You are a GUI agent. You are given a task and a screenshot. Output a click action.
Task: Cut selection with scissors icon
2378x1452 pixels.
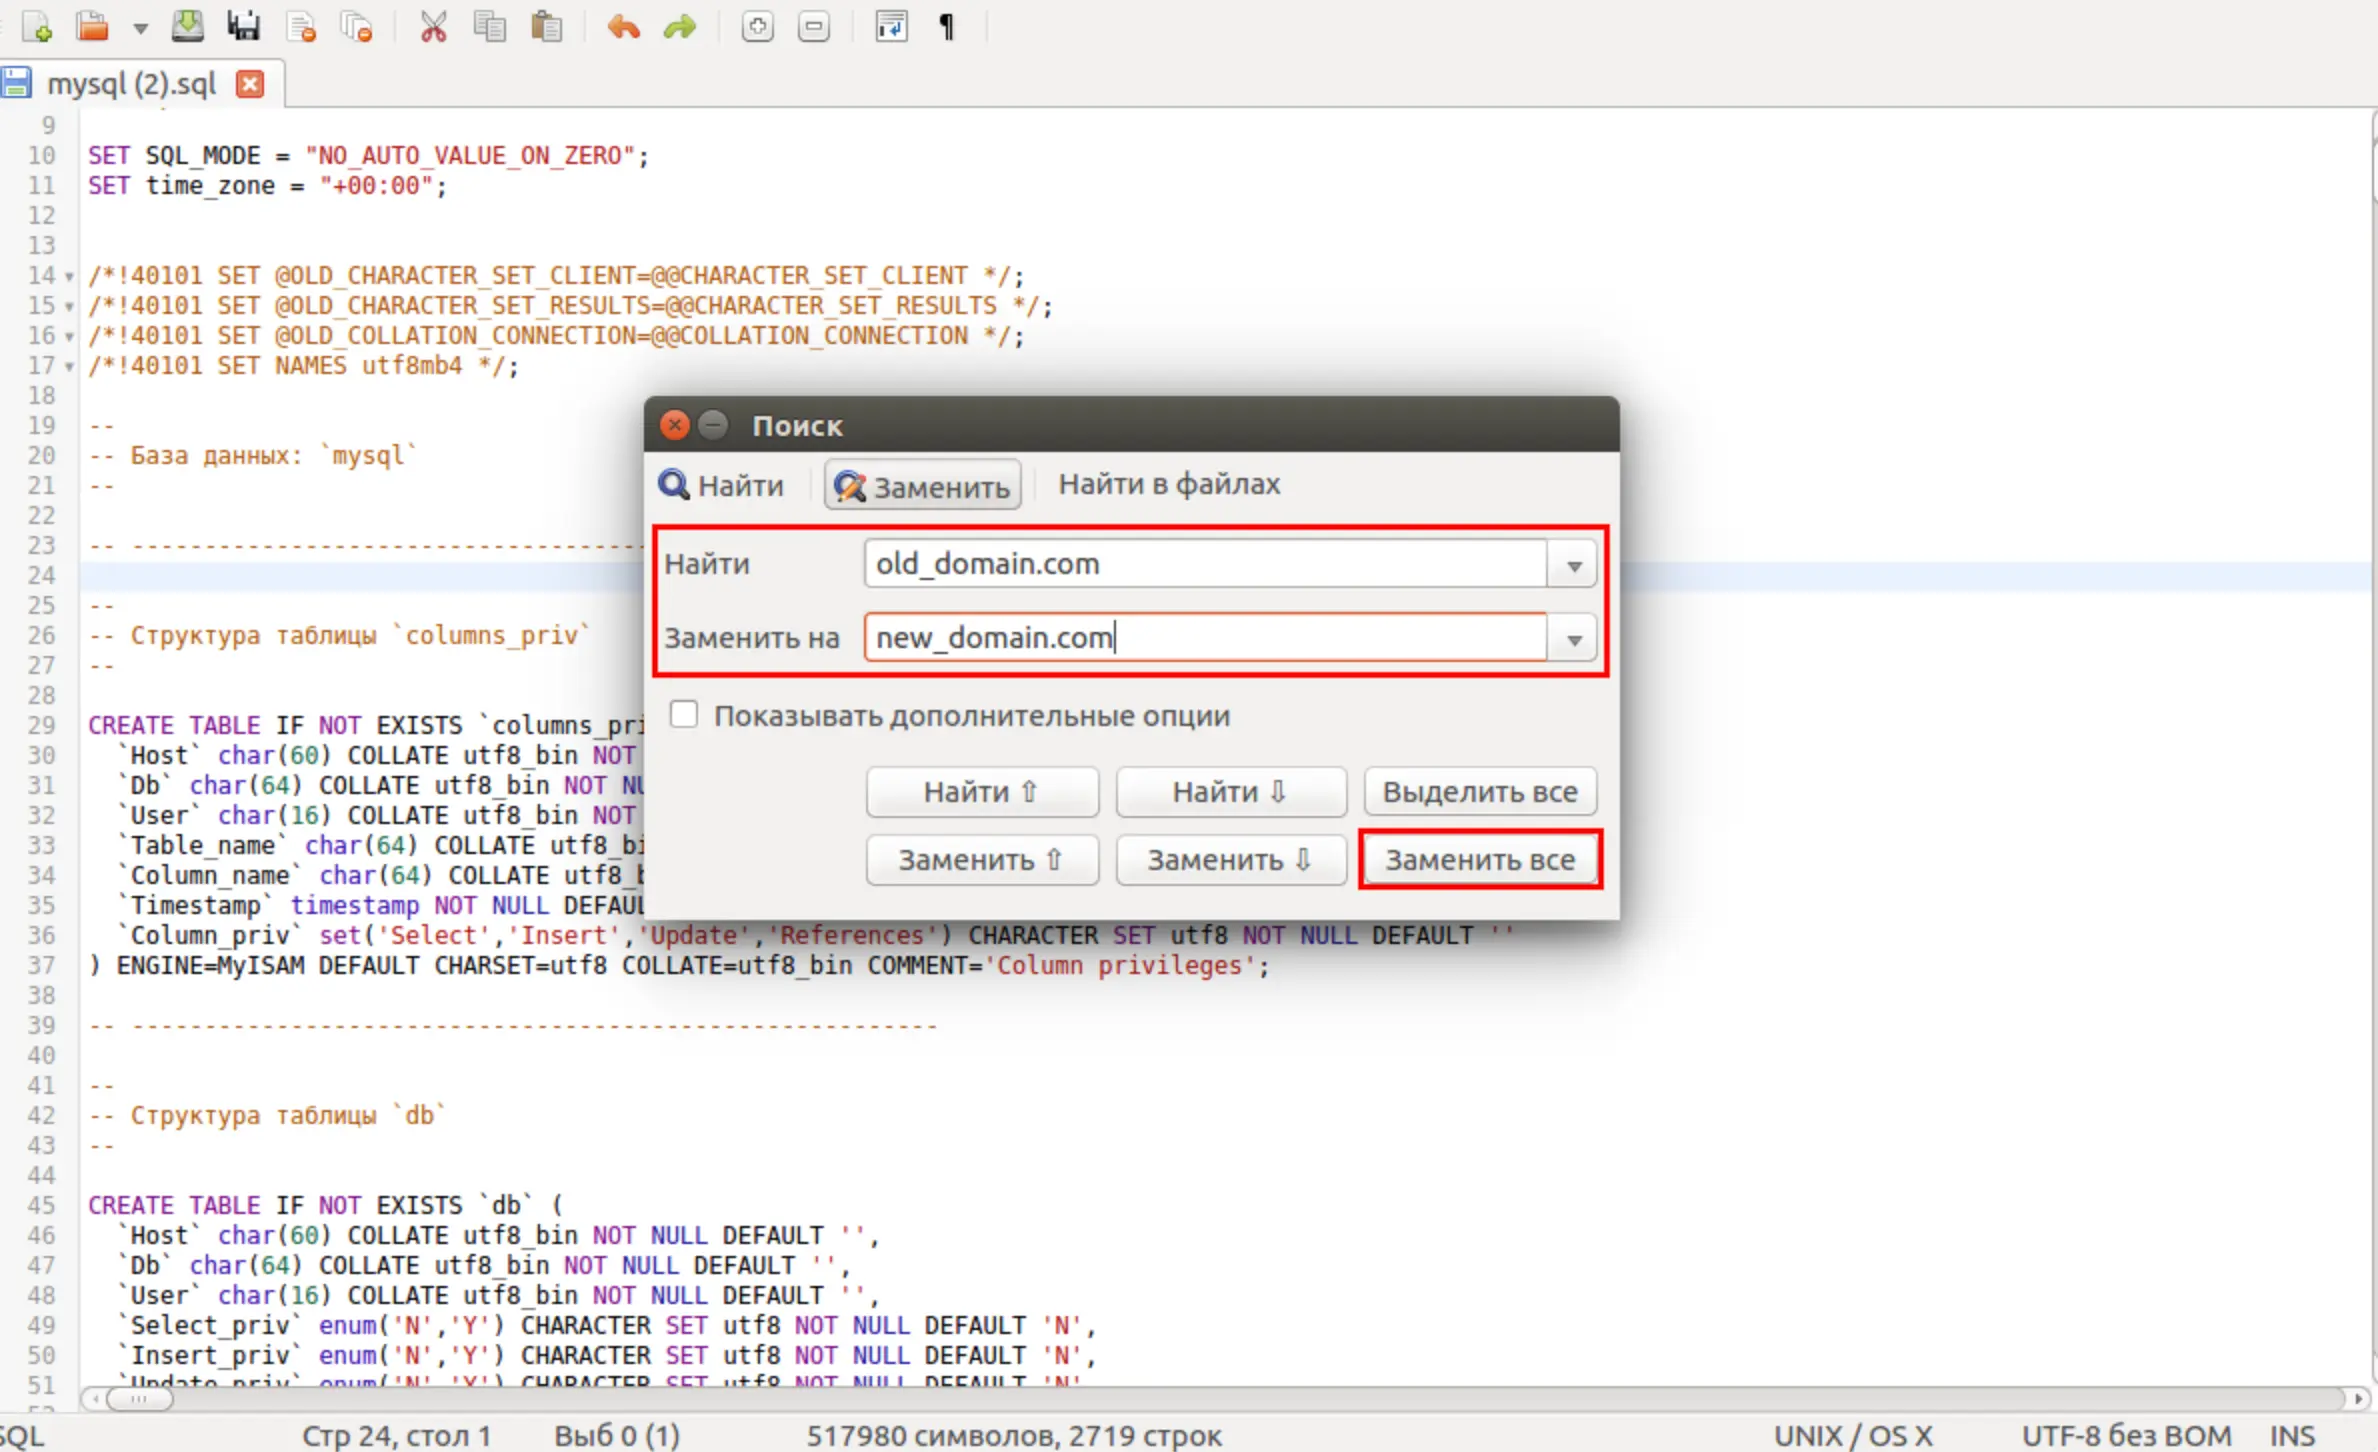[x=433, y=27]
